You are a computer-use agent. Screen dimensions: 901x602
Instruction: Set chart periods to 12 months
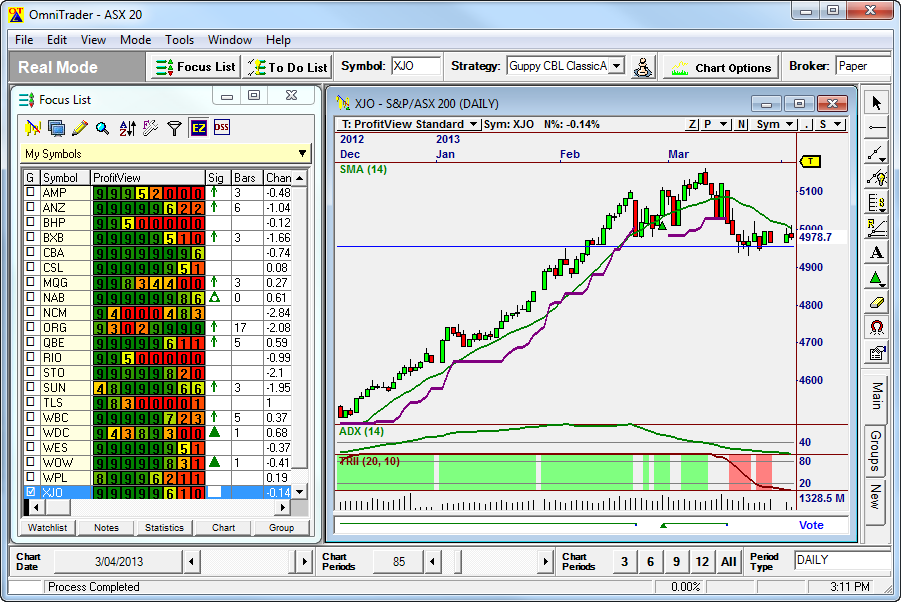tap(702, 561)
